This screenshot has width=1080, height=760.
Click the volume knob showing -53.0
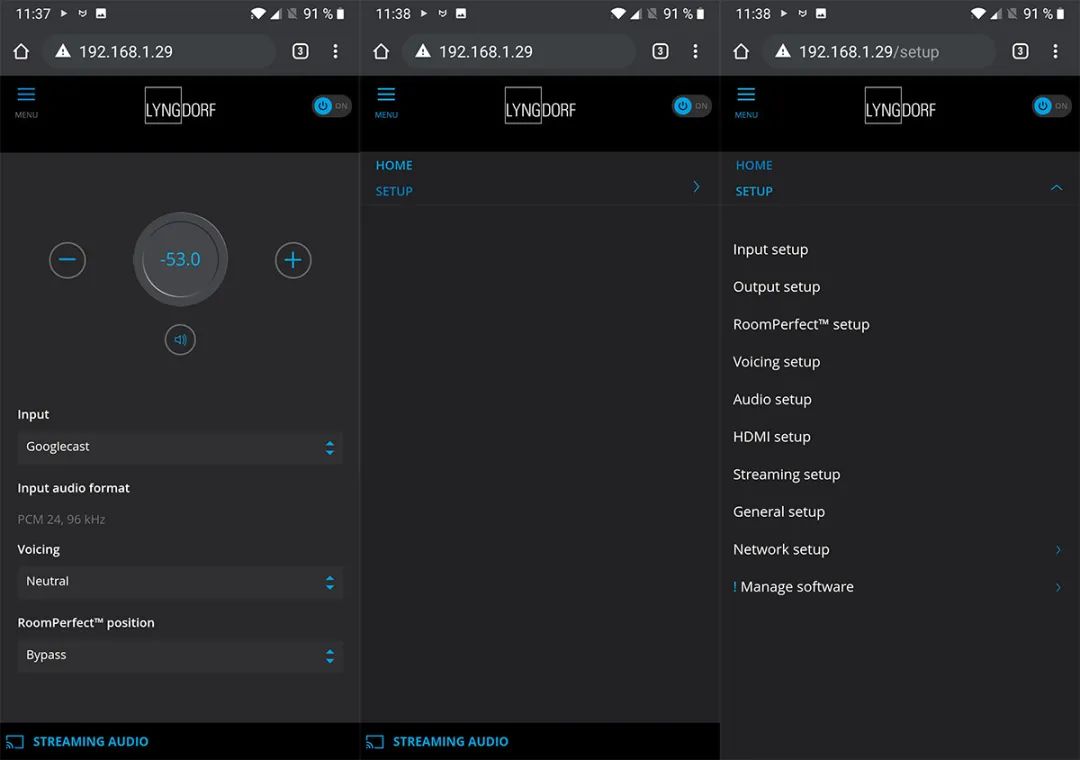180,259
